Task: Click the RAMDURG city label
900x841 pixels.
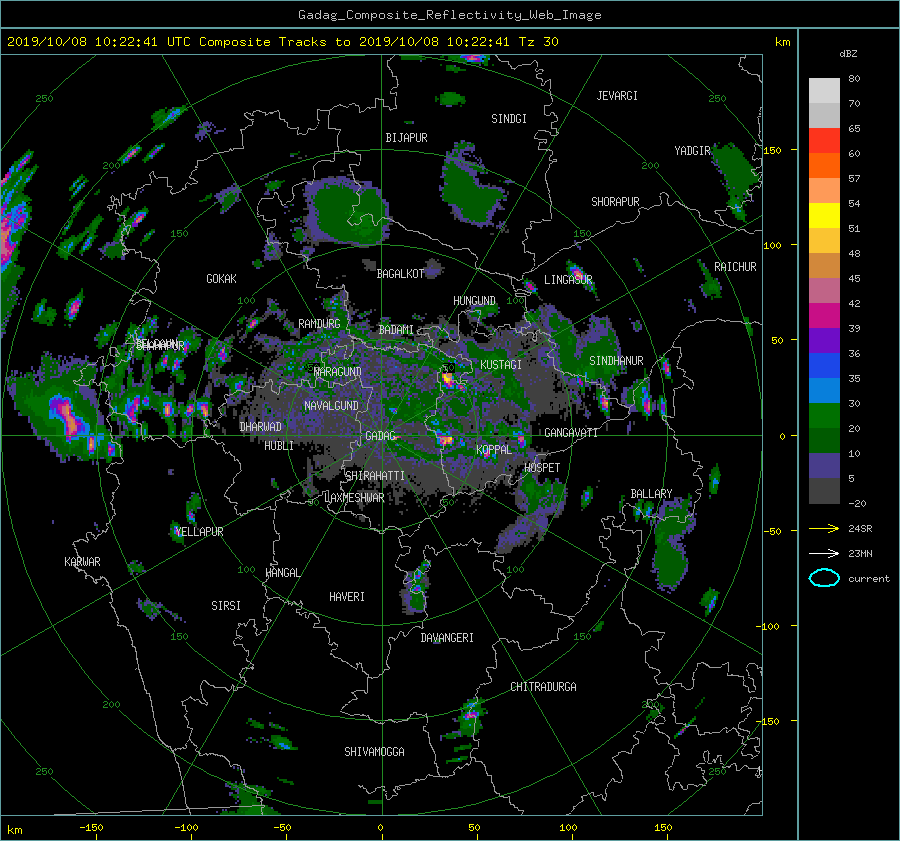Action: click(x=319, y=324)
